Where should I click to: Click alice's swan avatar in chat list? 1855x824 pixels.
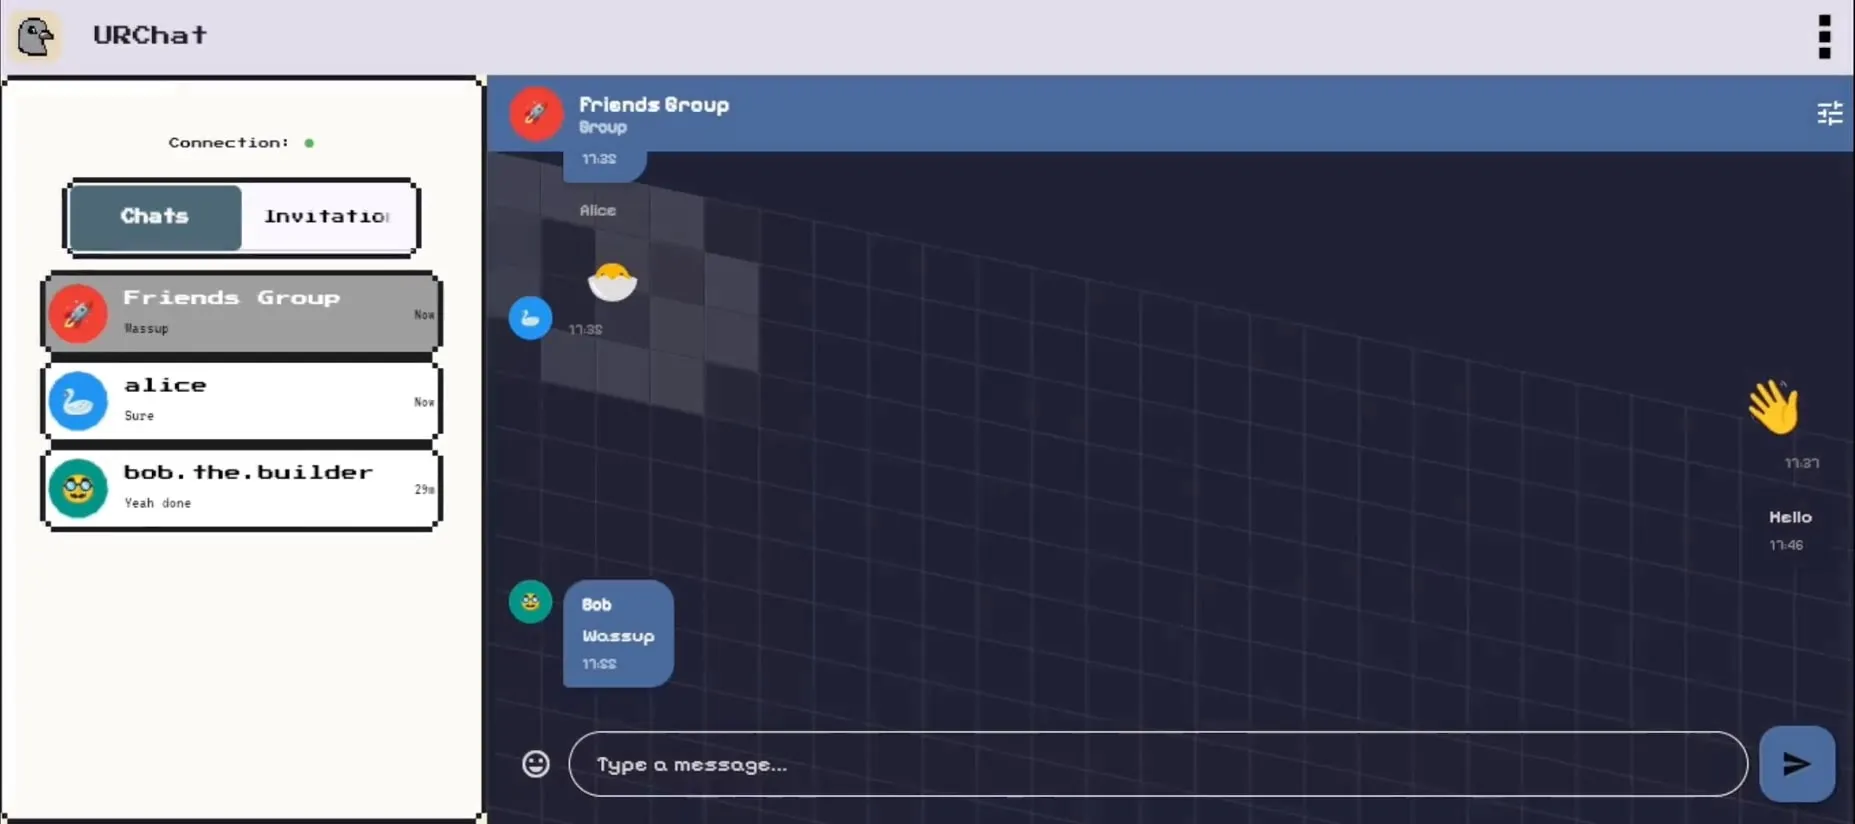(78, 401)
